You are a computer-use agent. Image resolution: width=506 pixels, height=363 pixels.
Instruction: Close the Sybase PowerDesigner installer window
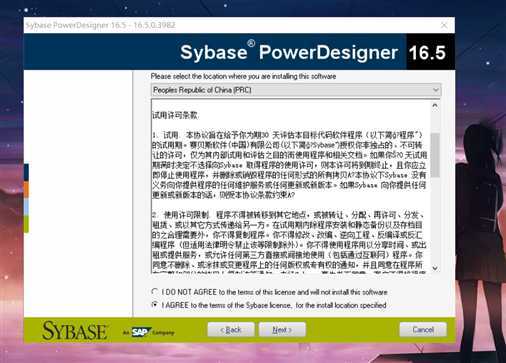pyautogui.click(x=444, y=25)
